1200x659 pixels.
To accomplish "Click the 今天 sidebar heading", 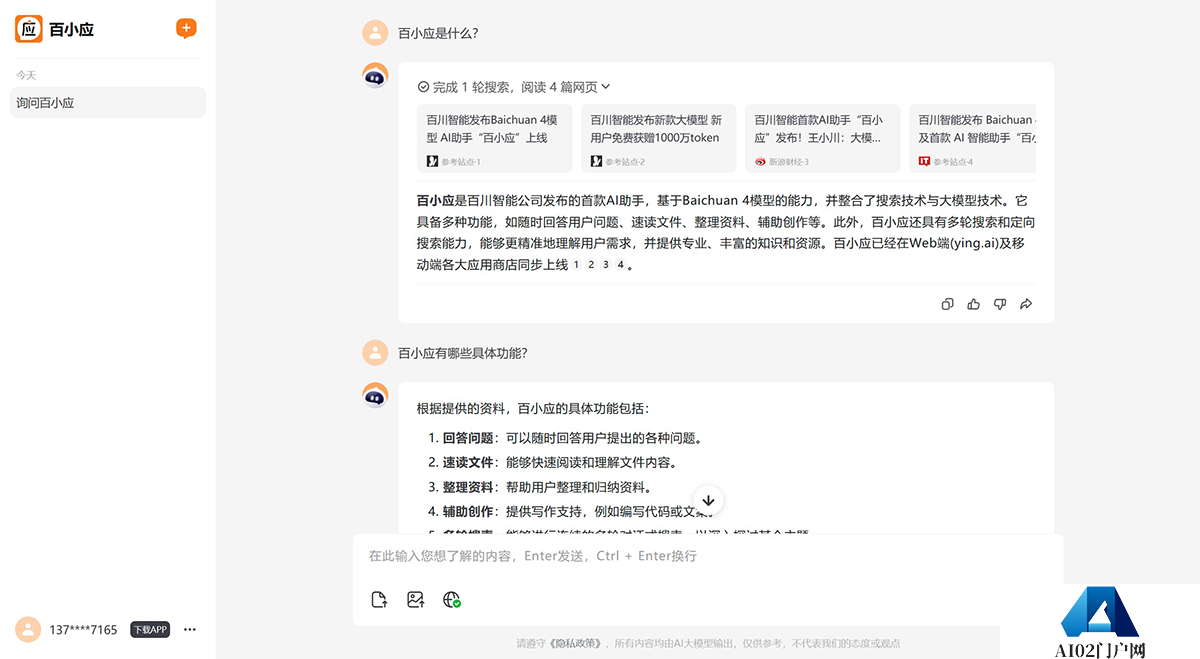I will (x=26, y=75).
